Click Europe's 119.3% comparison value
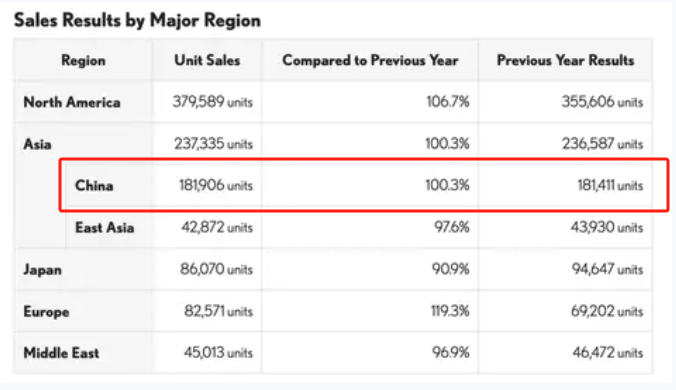The image size is (676, 390). coord(450,311)
